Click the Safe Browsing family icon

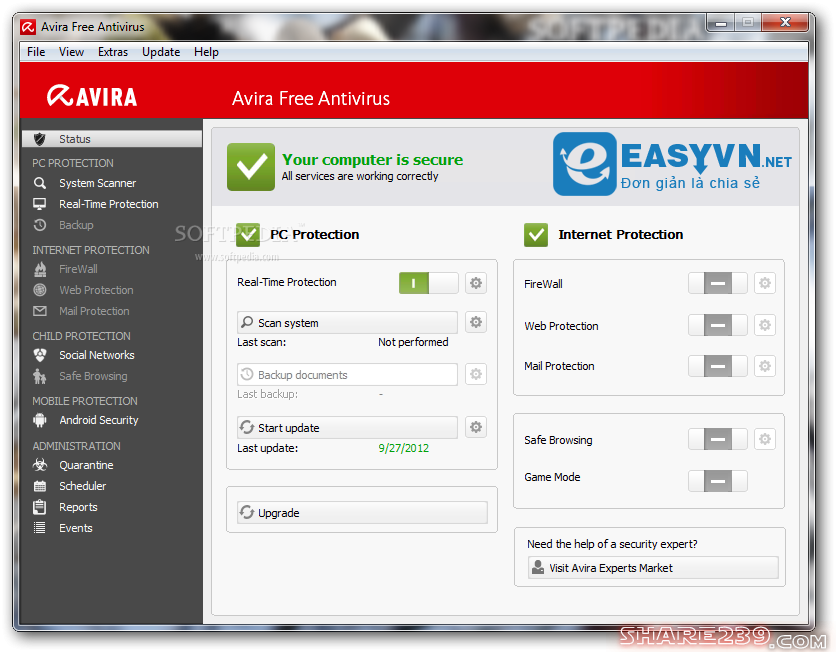coord(39,376)
